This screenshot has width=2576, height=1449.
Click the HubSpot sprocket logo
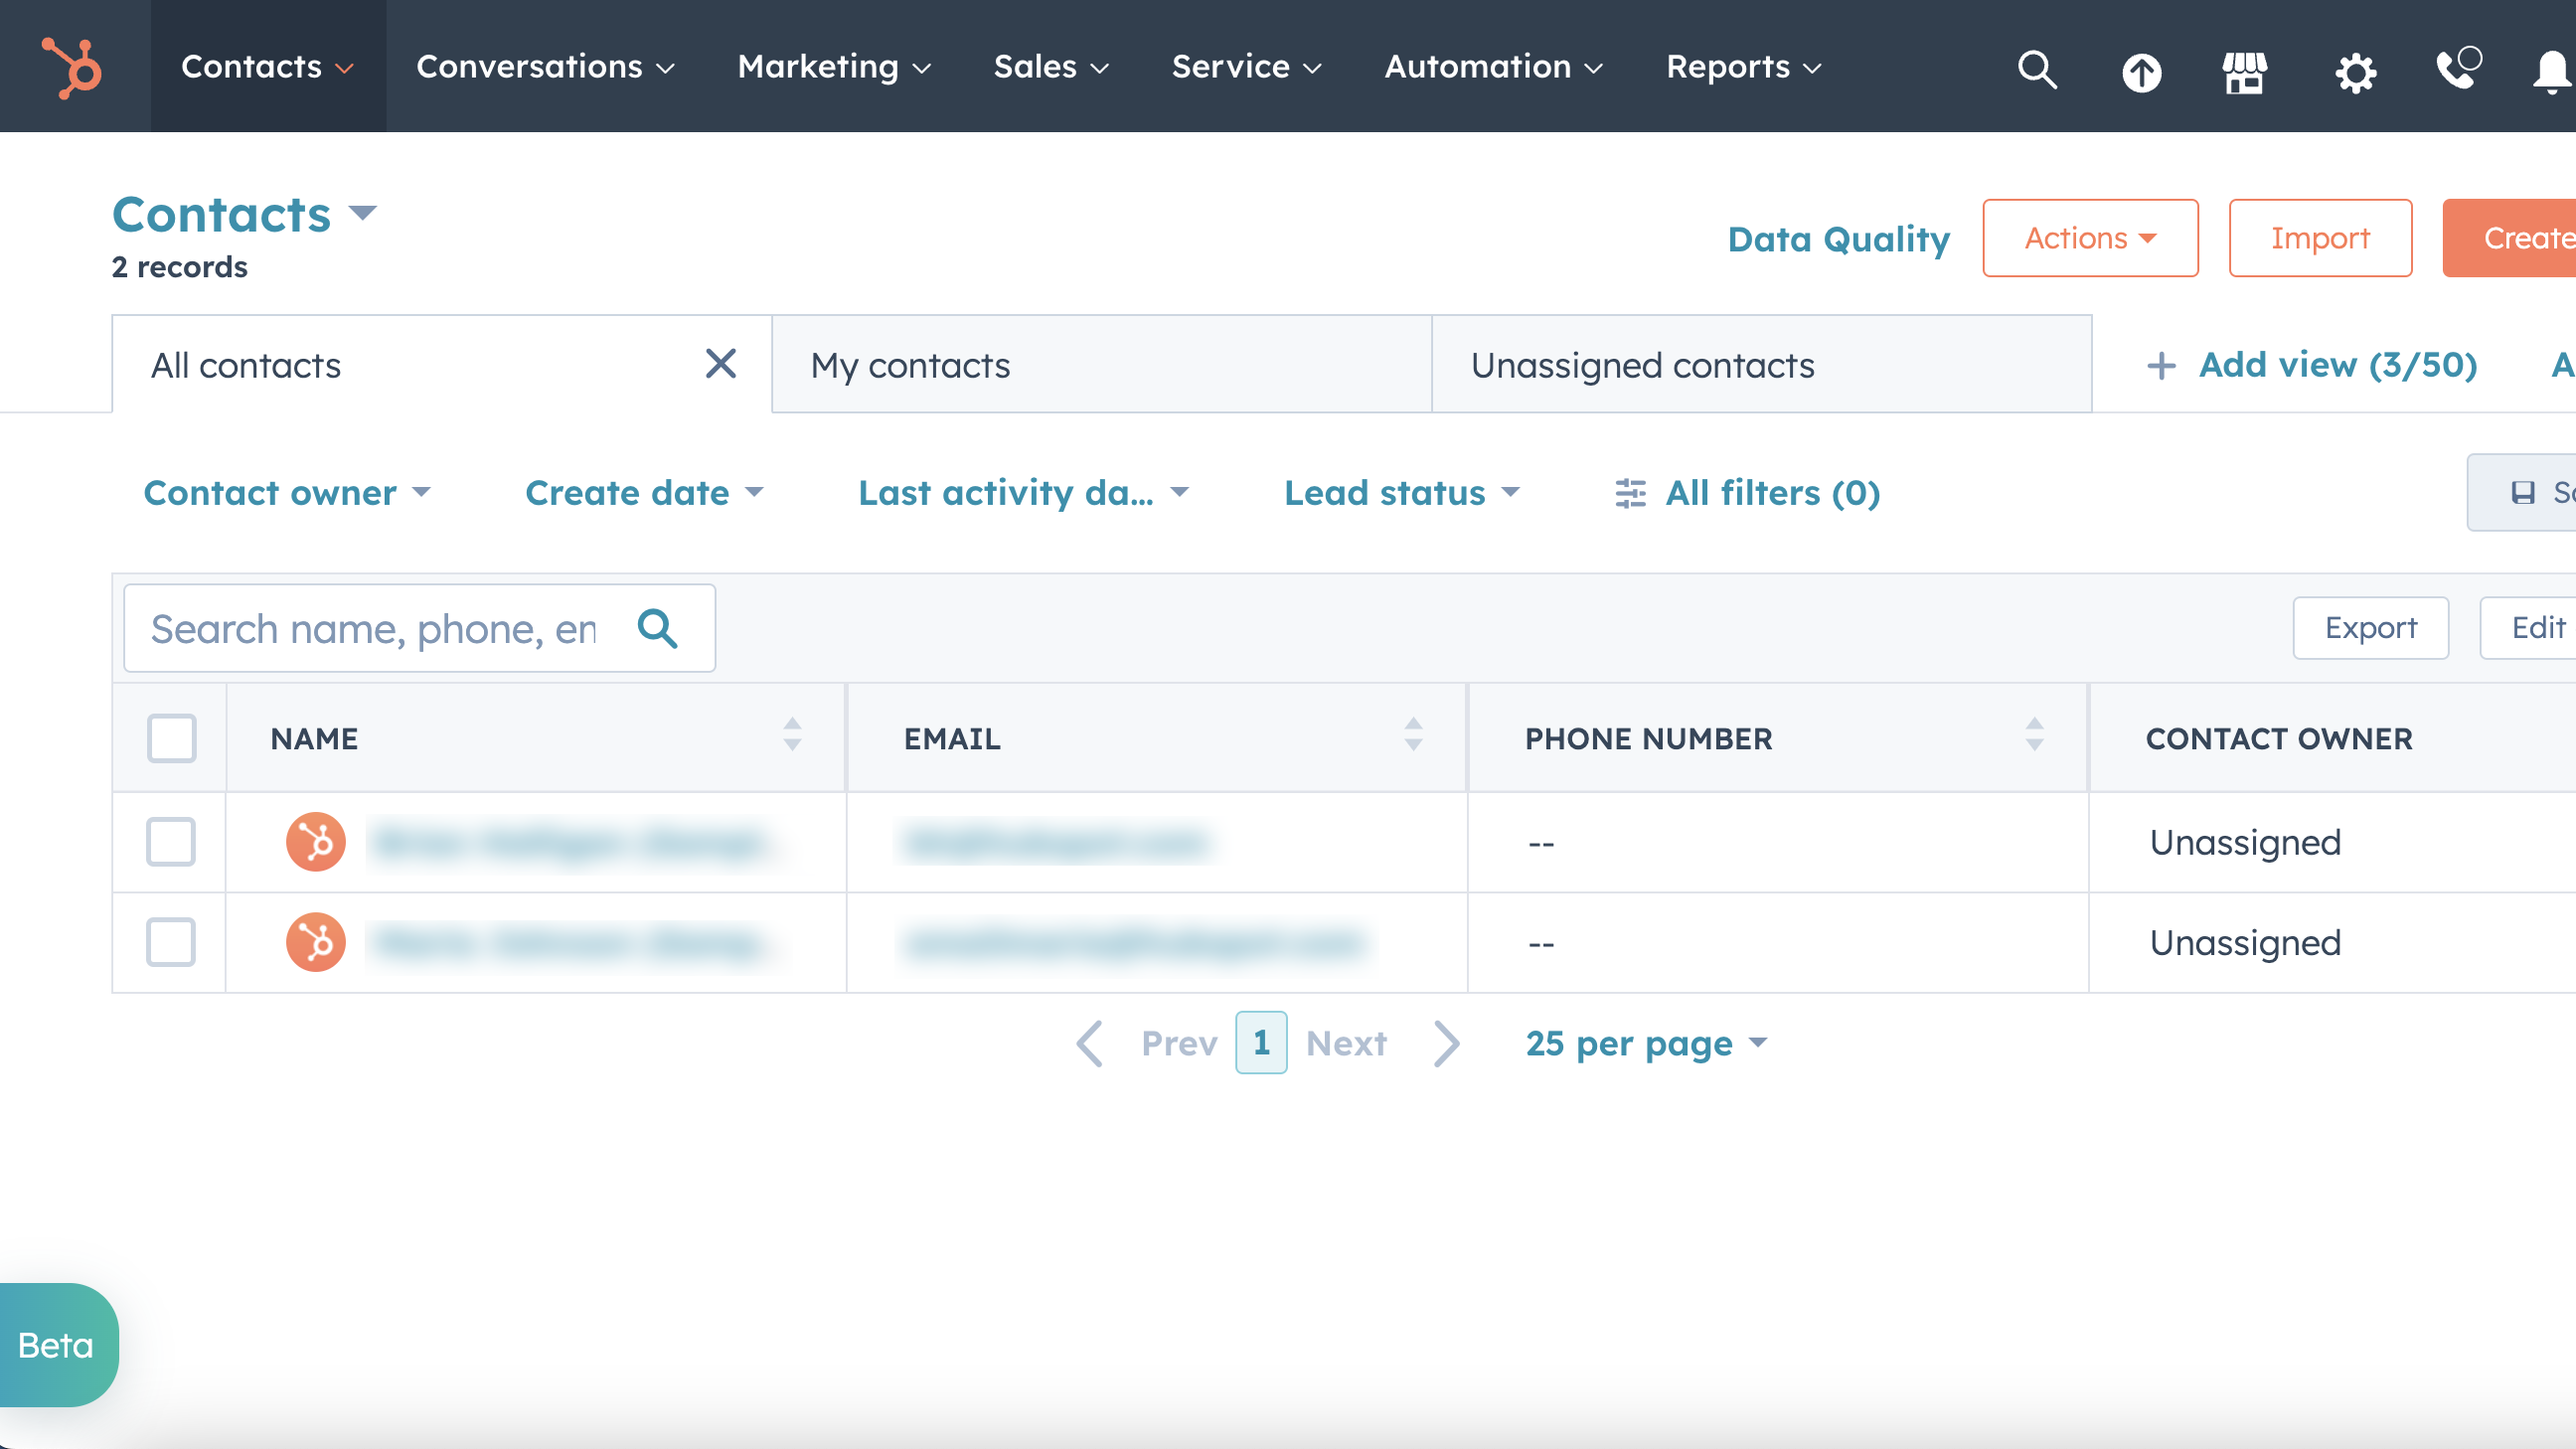point(71,67)
